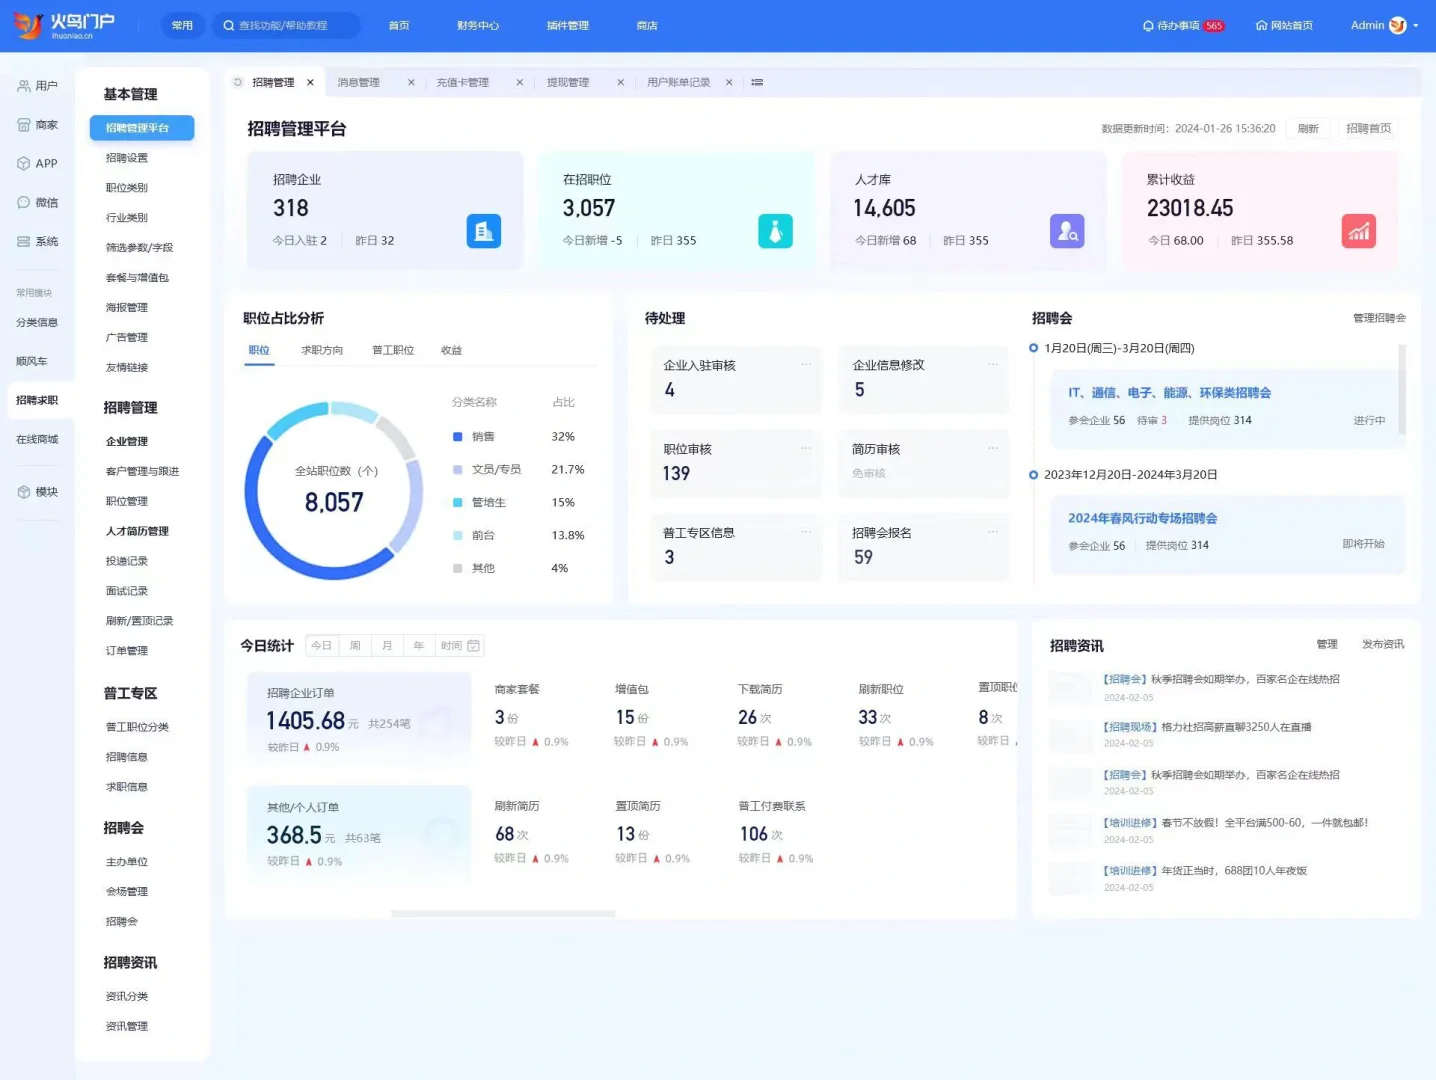Image resolution: width=1436 pixels, height=1080 pixels.
Task: Click the 火鸟门户 logo
Action: (65, 25)
